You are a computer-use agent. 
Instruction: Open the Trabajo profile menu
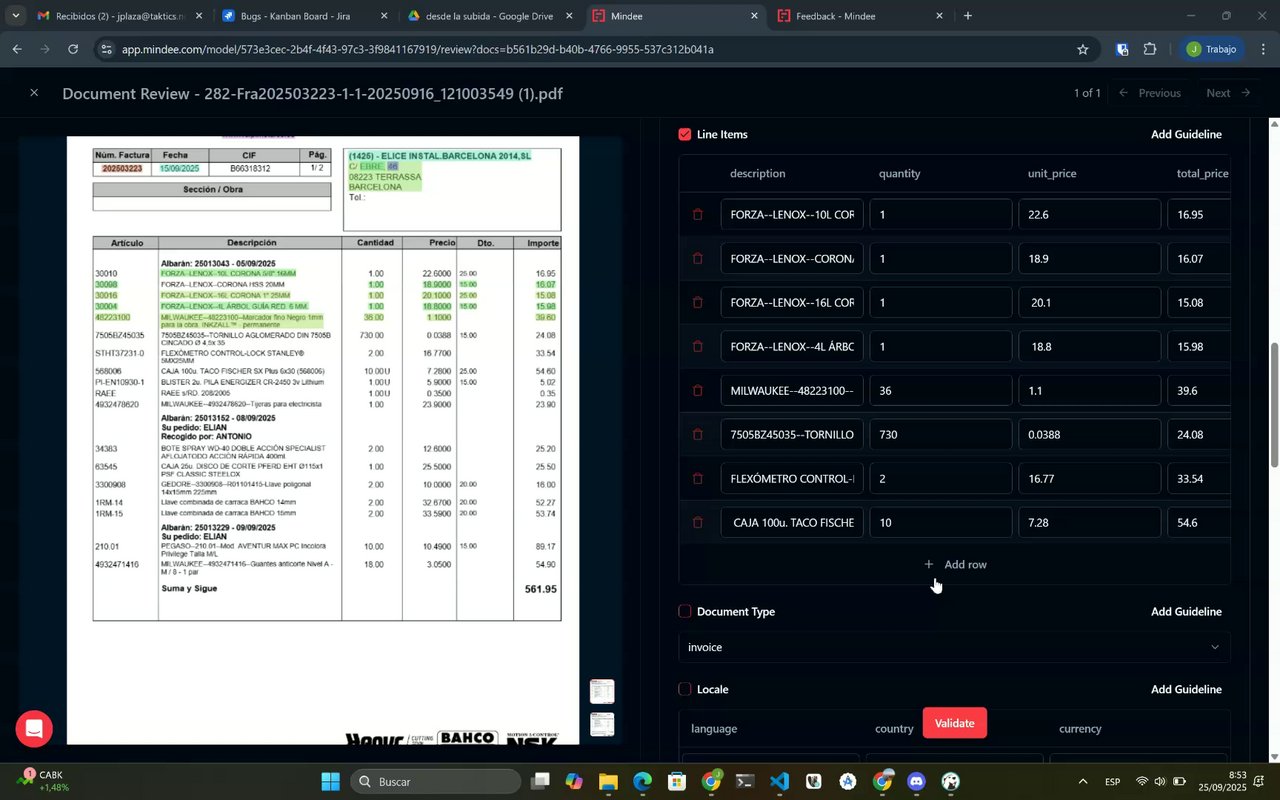coord(1212,49)
